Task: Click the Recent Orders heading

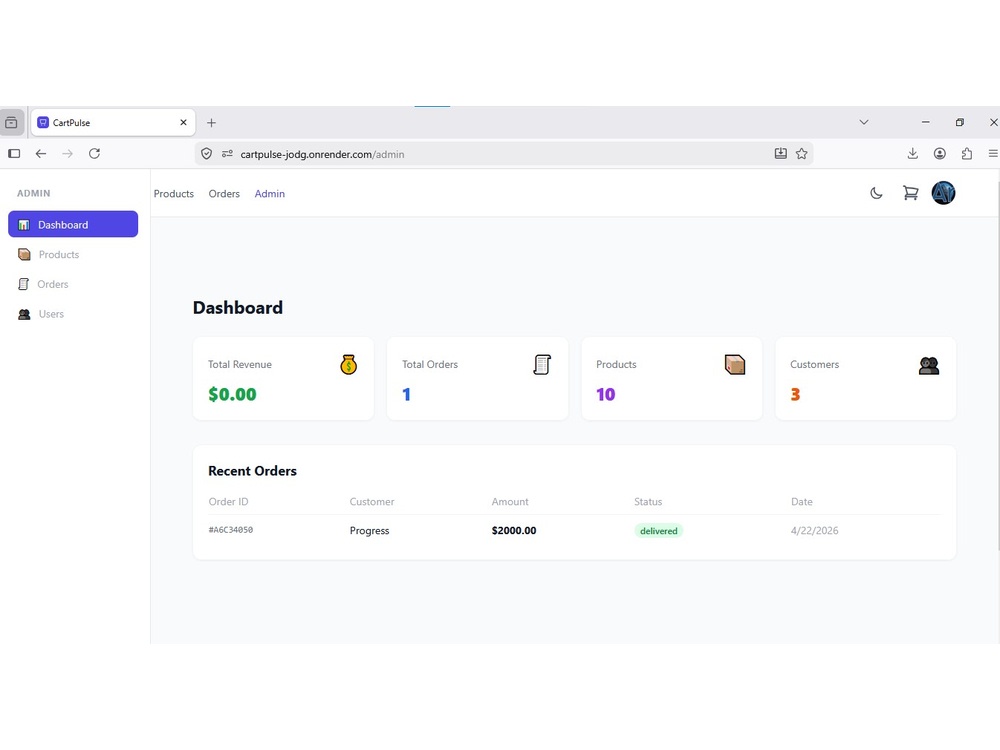Action: click(253, 471)
